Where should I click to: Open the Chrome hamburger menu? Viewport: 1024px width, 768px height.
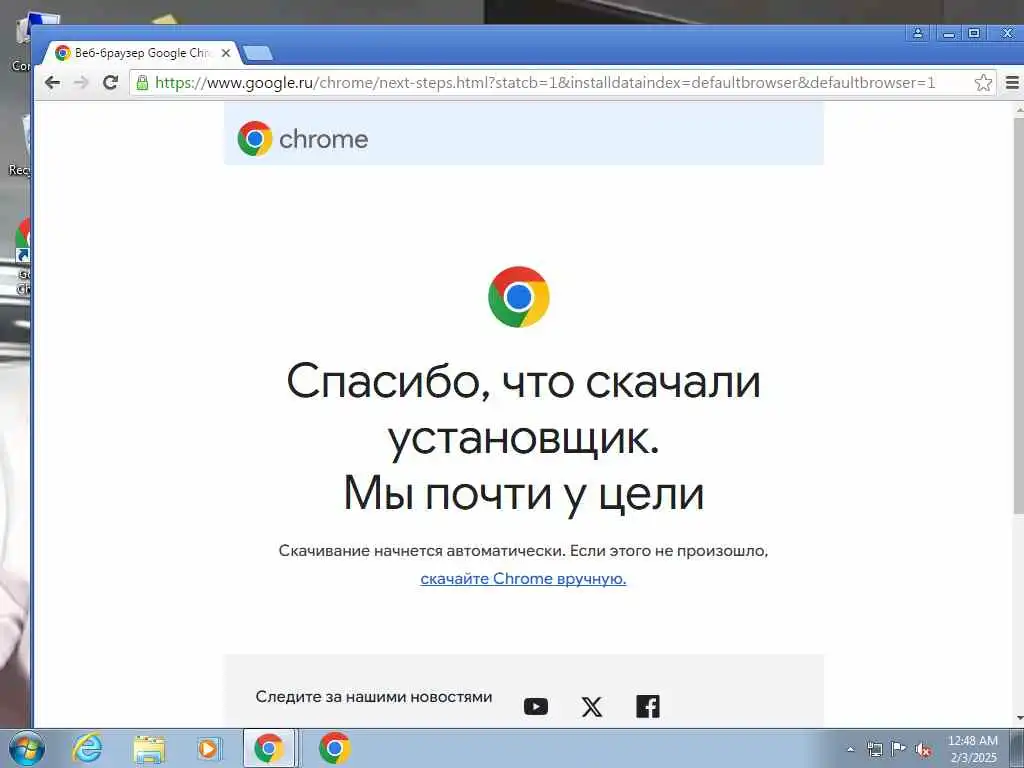coord(1012,82)
